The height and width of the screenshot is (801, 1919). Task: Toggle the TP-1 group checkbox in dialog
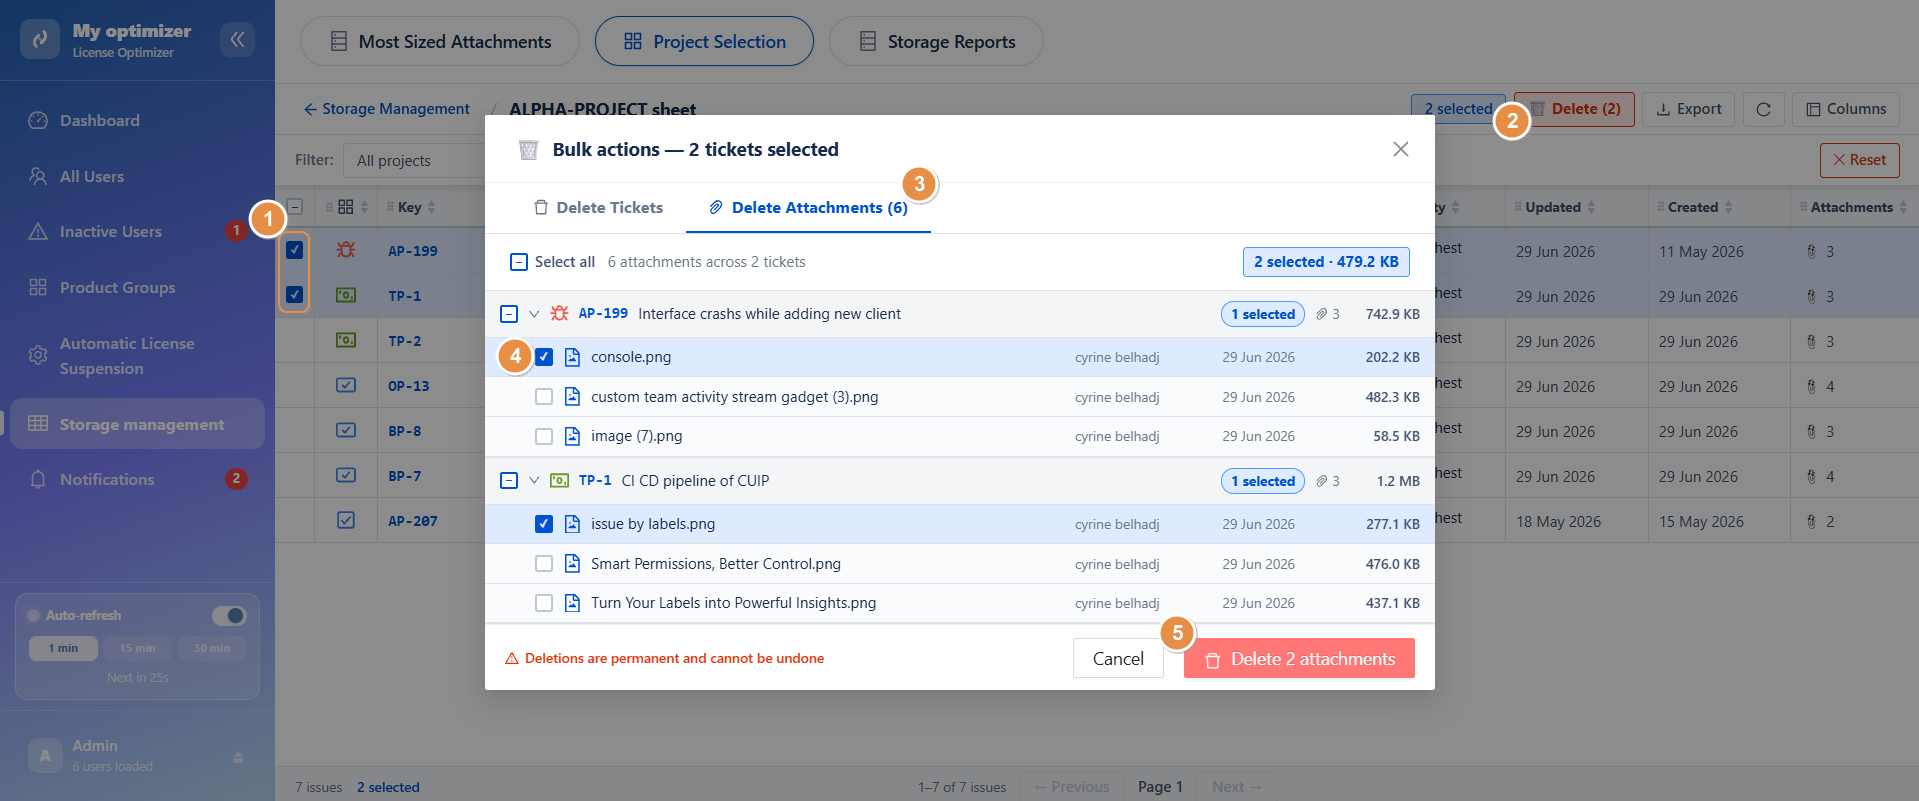click(508, 481)
